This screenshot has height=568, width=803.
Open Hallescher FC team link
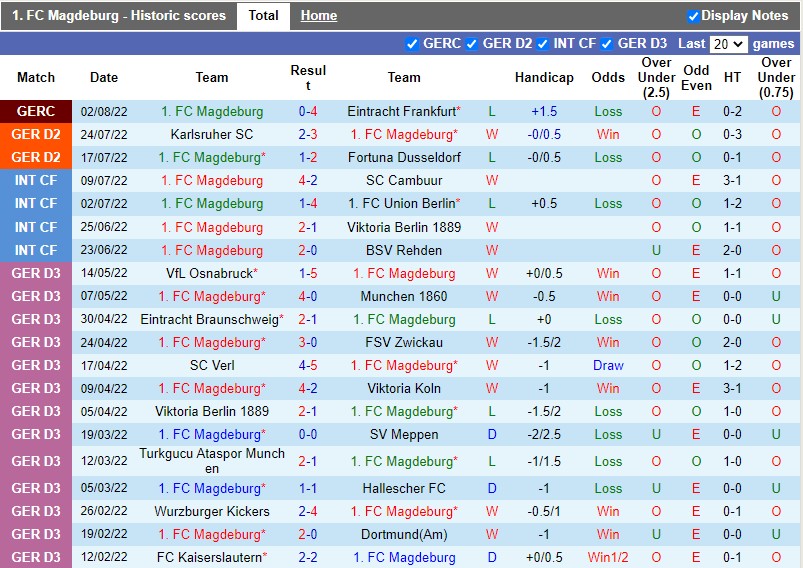point(404,489)
